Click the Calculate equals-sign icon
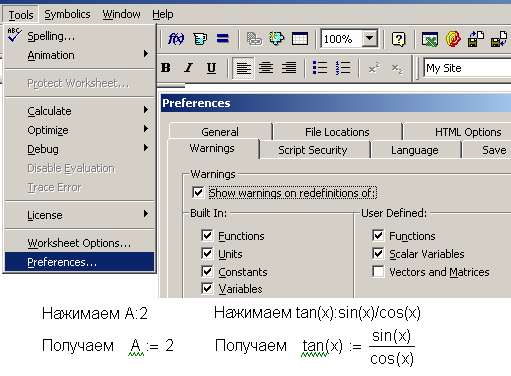The width and height of the screenshot is (511, 376). tap(223, 39)
